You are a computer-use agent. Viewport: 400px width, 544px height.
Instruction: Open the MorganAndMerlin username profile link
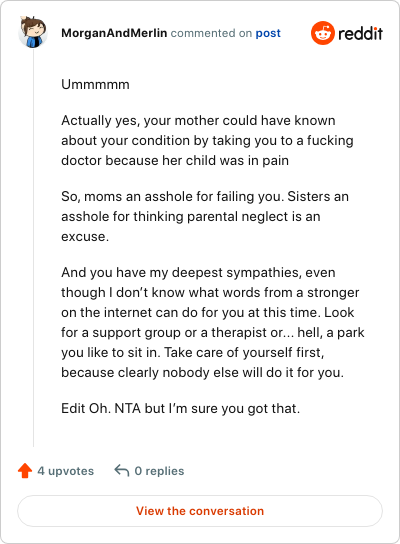point(114,33)
